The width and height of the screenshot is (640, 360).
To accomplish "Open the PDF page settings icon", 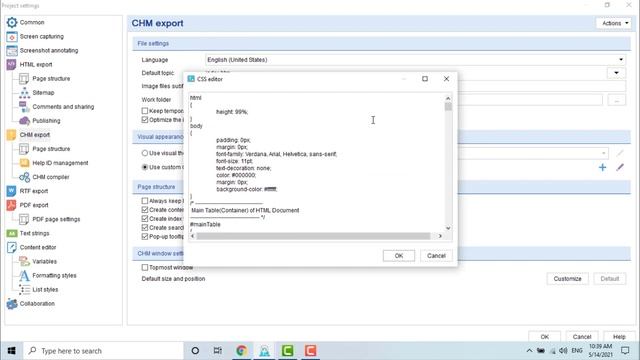I will [x=24, y=219].
